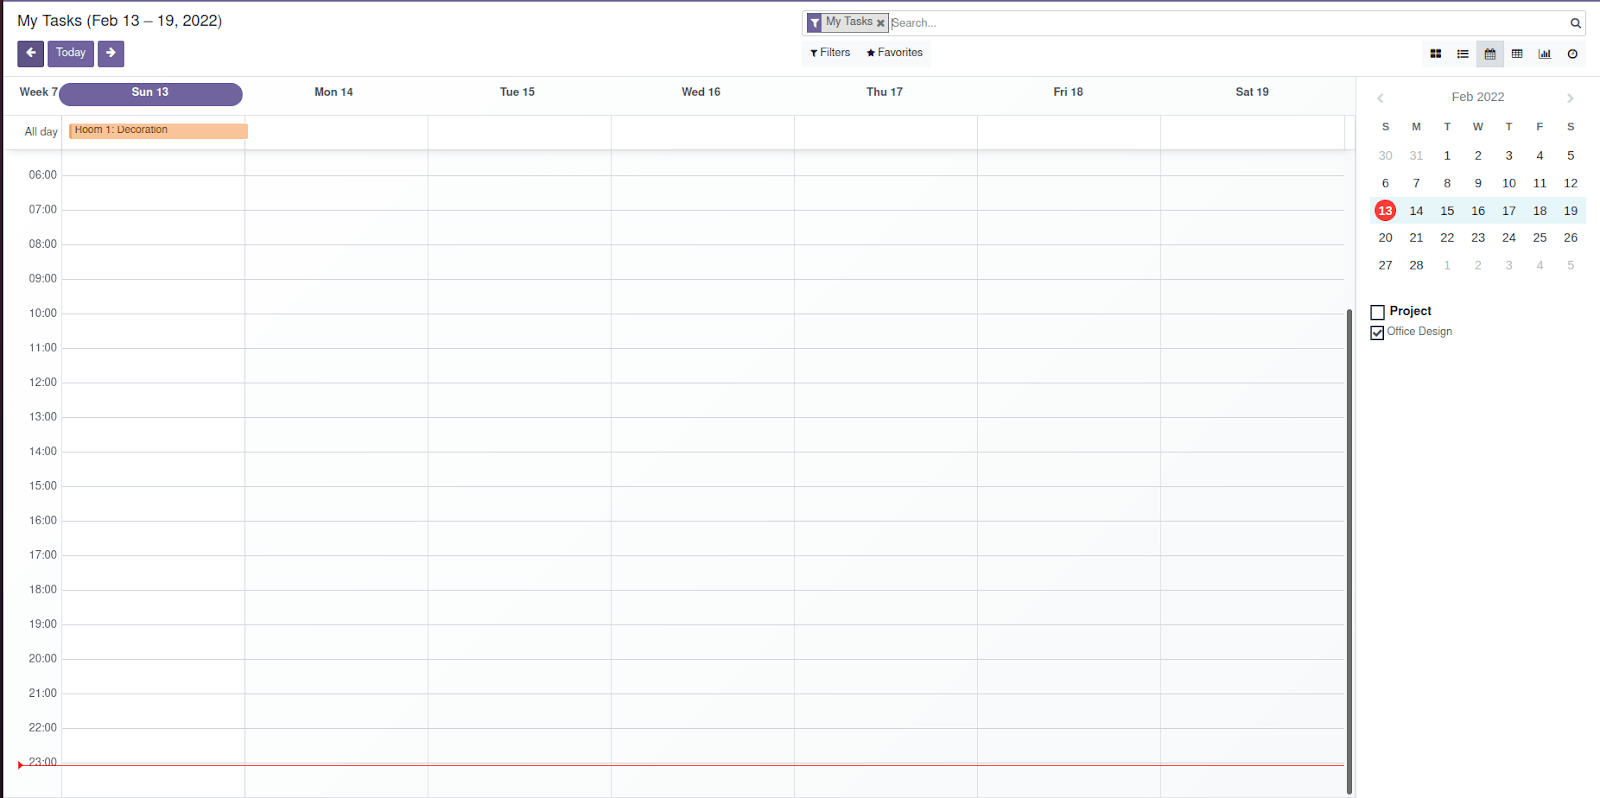Select the Sat 19 day header
This screenshot has width=1600, height=798.
point(1252,92)
